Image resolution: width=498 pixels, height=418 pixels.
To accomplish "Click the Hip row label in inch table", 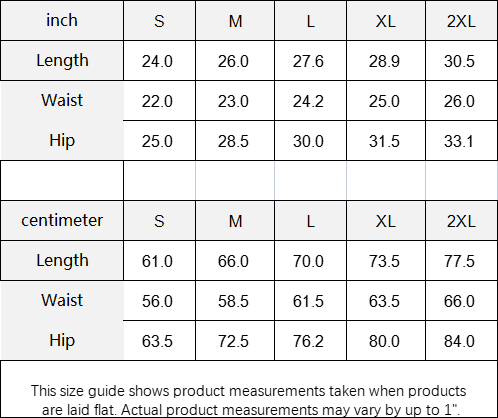I will tap(62, 140).
